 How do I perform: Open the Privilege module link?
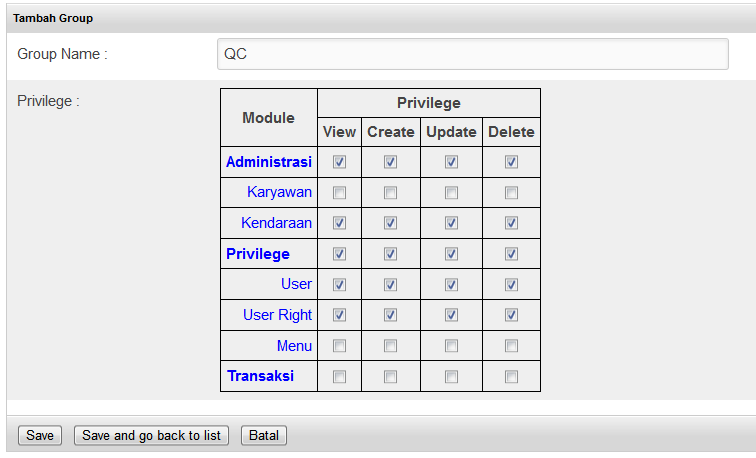pyautogui.click(x=258, y=254)
